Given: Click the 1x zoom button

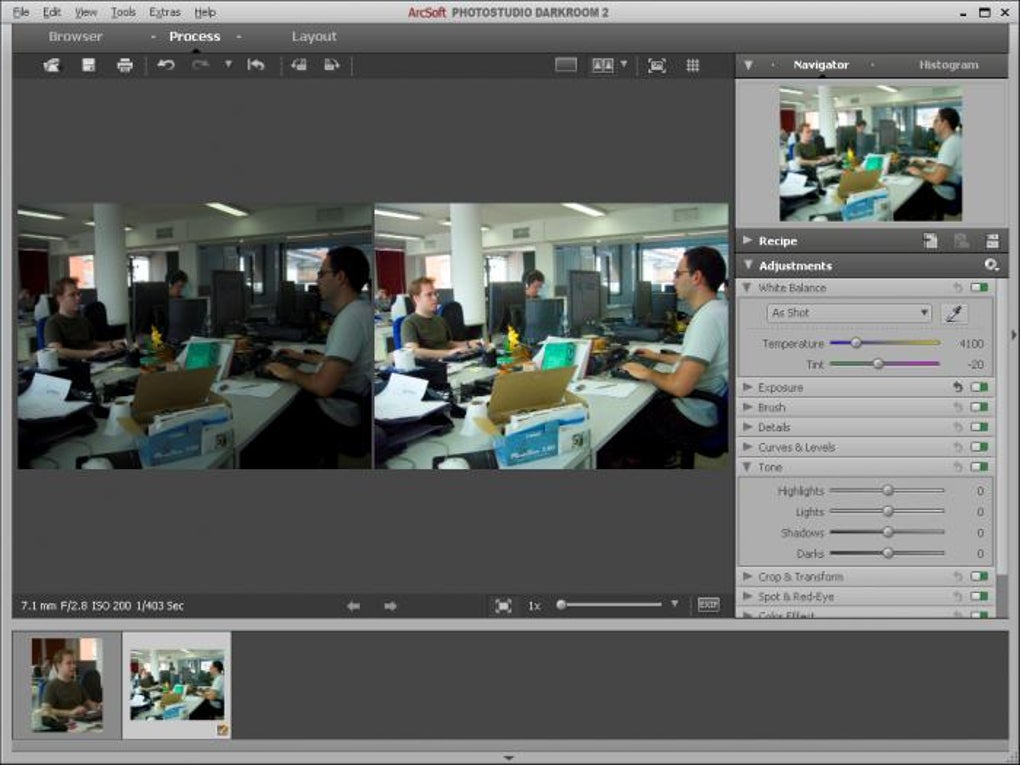Looking at the screenshot, I should pyautogui.click(x=534, y=606).
